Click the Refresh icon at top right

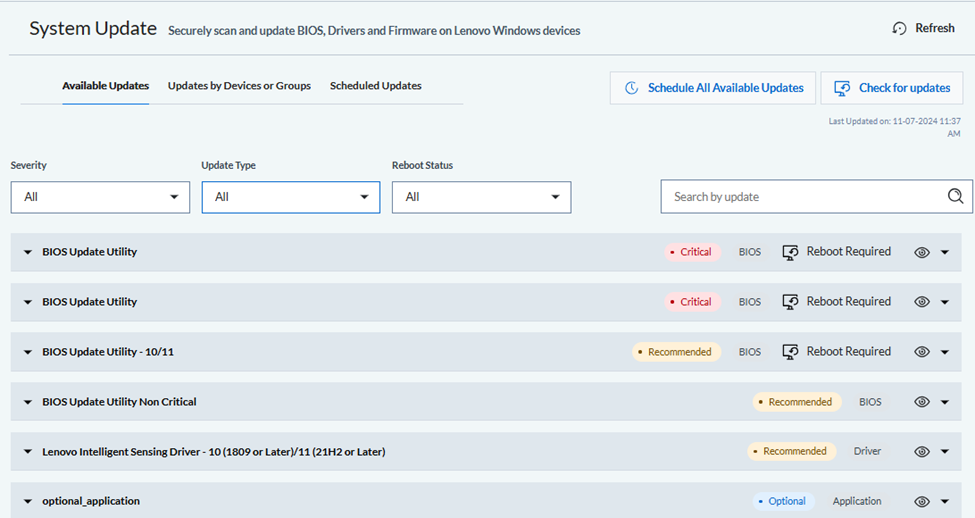tap(899, 28)
